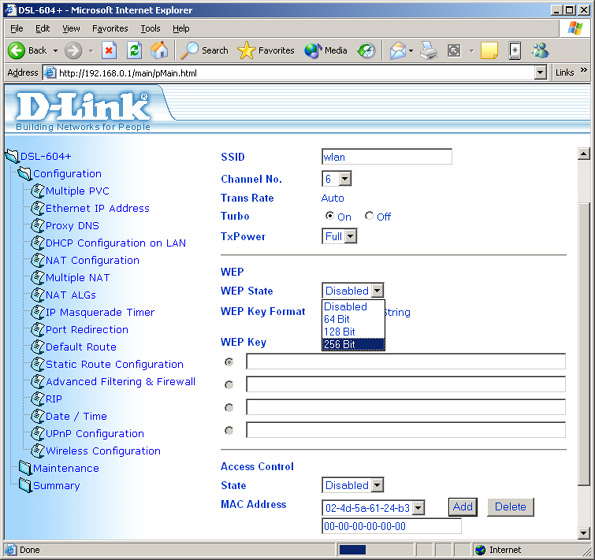Click the page scrollbar down arrow
The image size is (595, 560).
click(584, 533)
